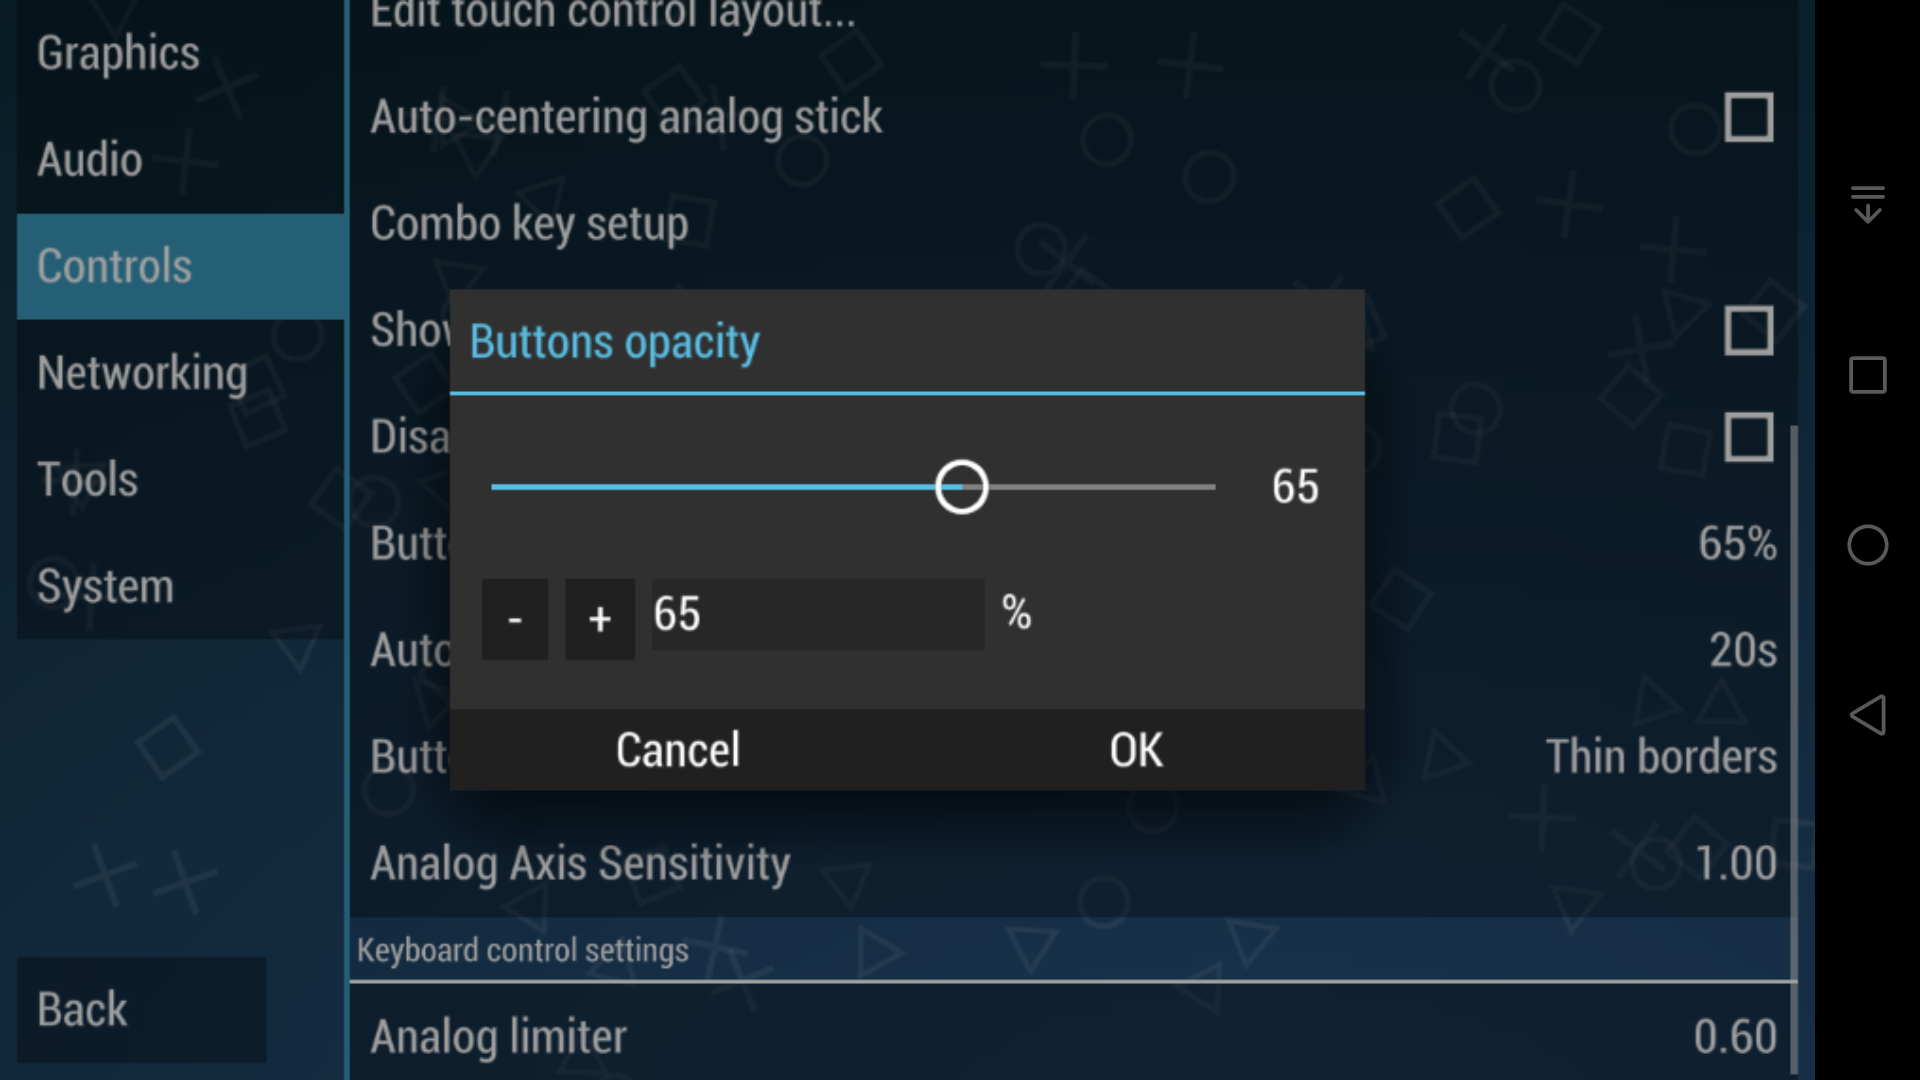Tap the immersive-mode pull-down arrow icon

click(1868, 204)
